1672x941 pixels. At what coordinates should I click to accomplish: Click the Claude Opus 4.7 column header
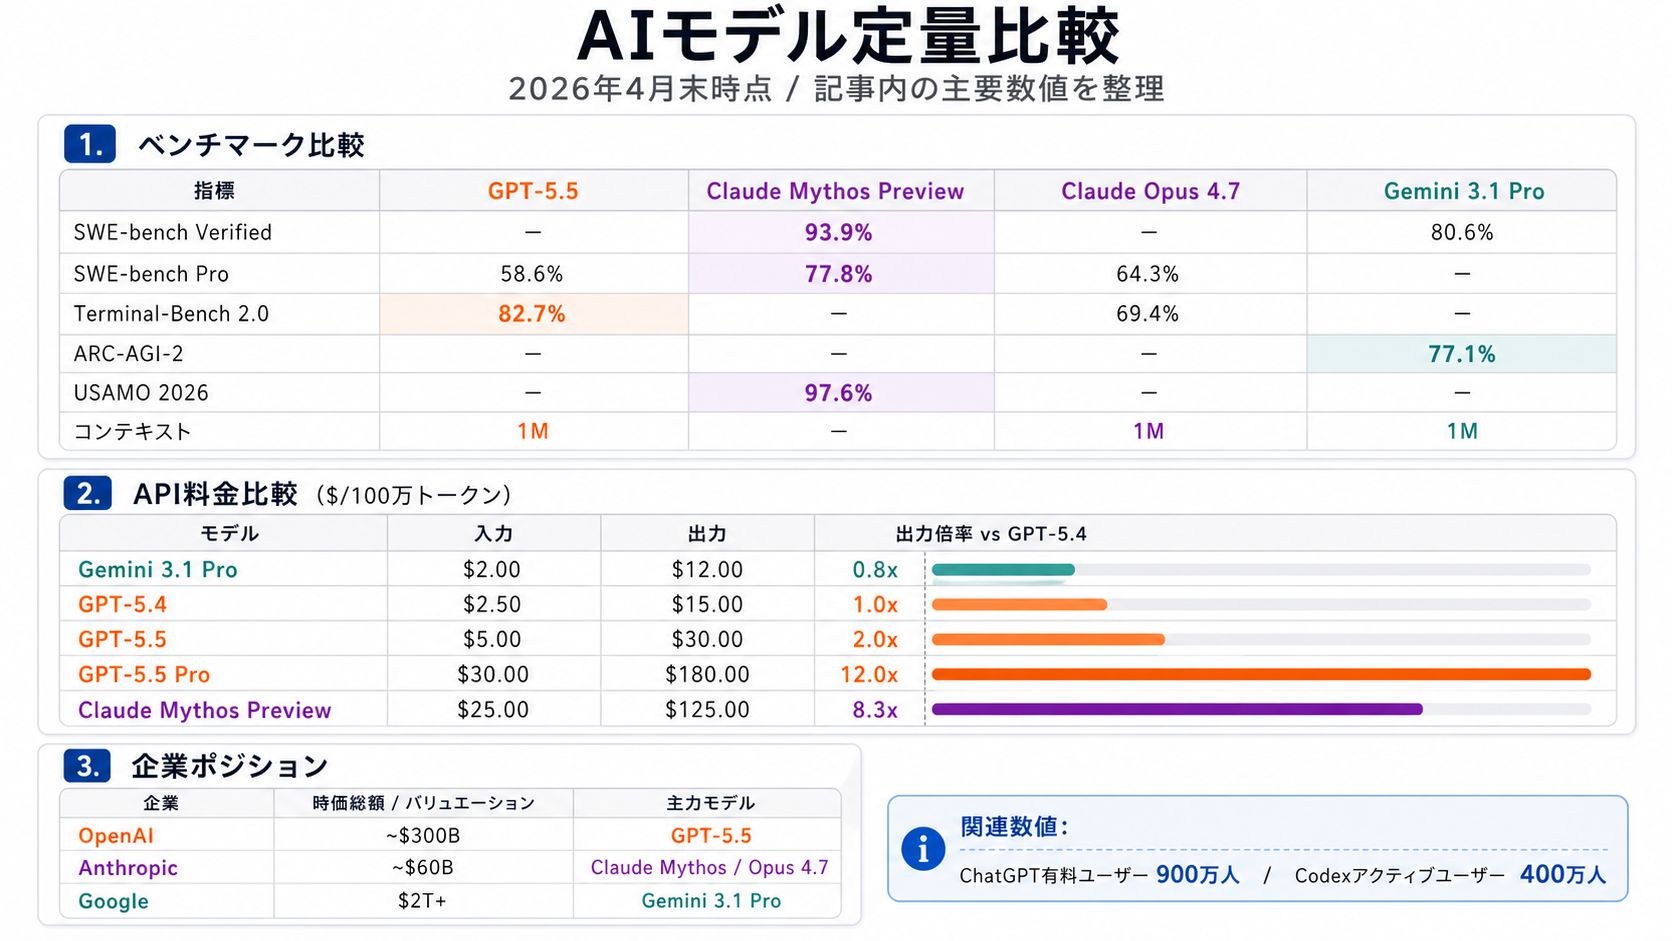click(x=1150, y=191)
